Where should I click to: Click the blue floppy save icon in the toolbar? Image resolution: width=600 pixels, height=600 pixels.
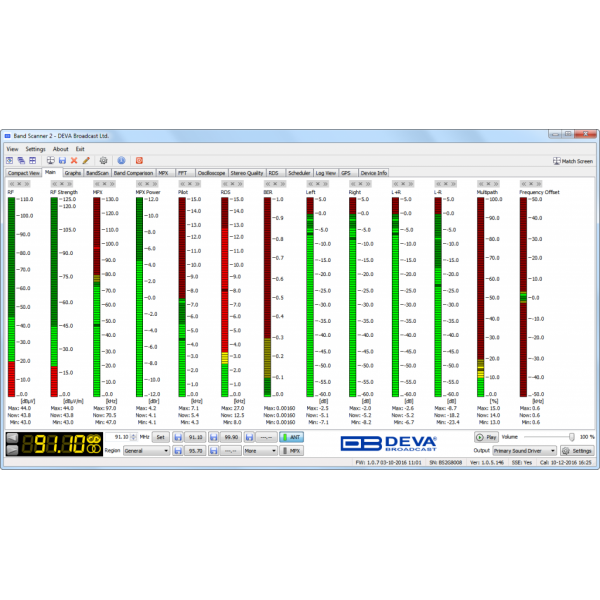[x=62, y=160]
